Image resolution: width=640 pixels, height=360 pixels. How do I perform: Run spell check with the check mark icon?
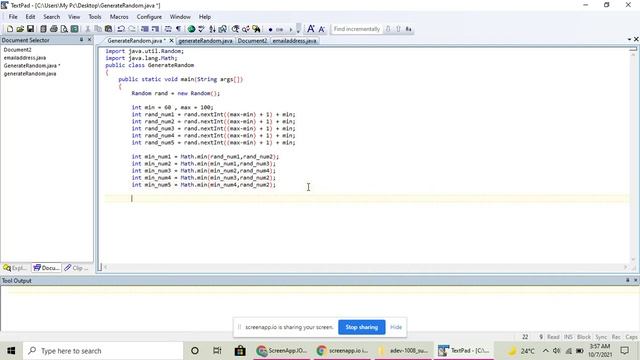(x=201, y=29)
